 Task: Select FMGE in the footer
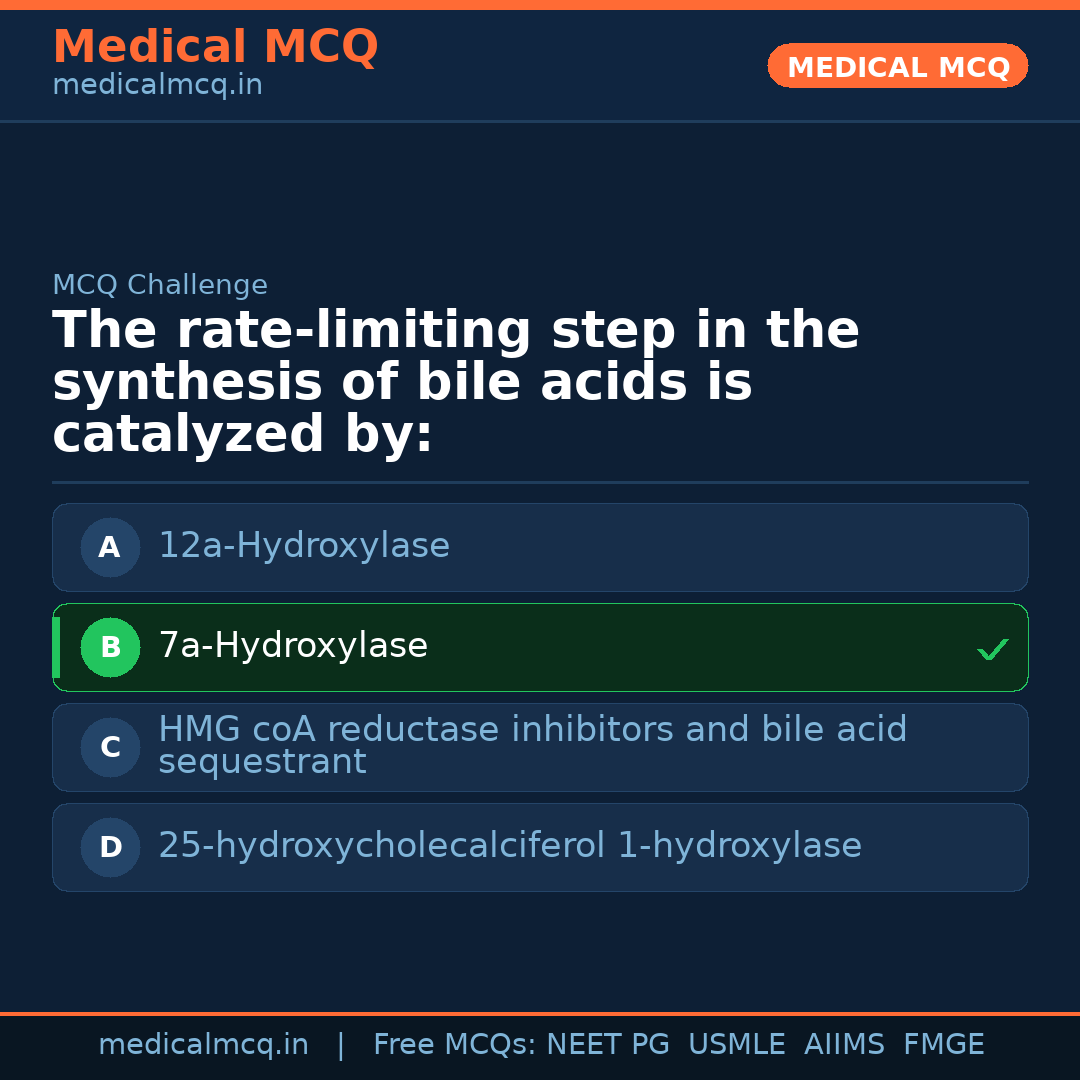[x=944, y=1045]
